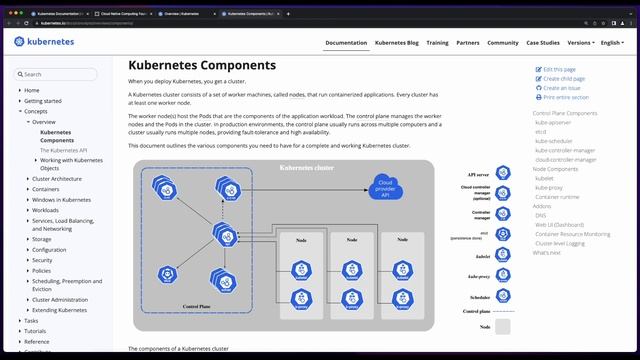Open Windows in Kubernetes sidebar item
640x360 pixels.
(x=62, y=200)
